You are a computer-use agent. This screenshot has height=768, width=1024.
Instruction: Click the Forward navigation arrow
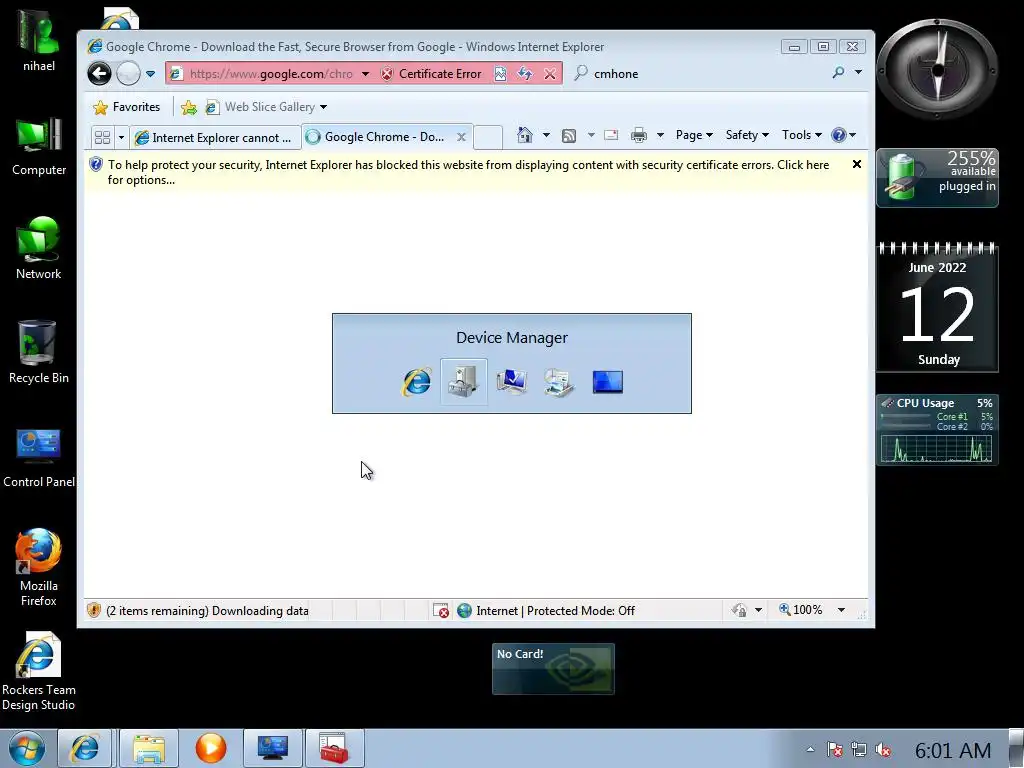(x=128, y=73)
